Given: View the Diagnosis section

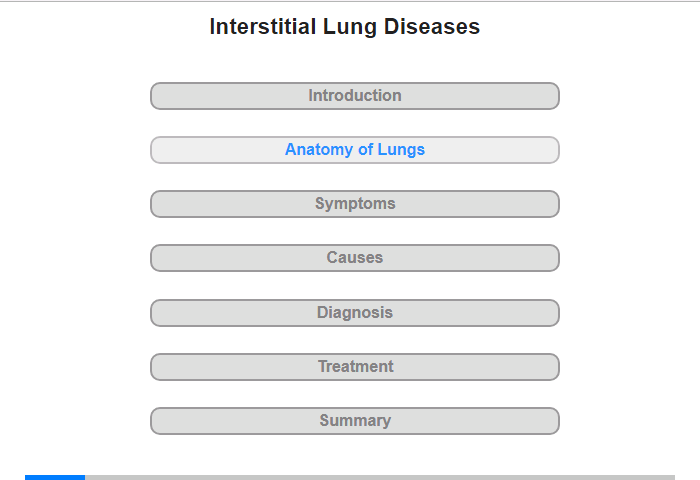Looking at the screenshot, I should point(355,313).
